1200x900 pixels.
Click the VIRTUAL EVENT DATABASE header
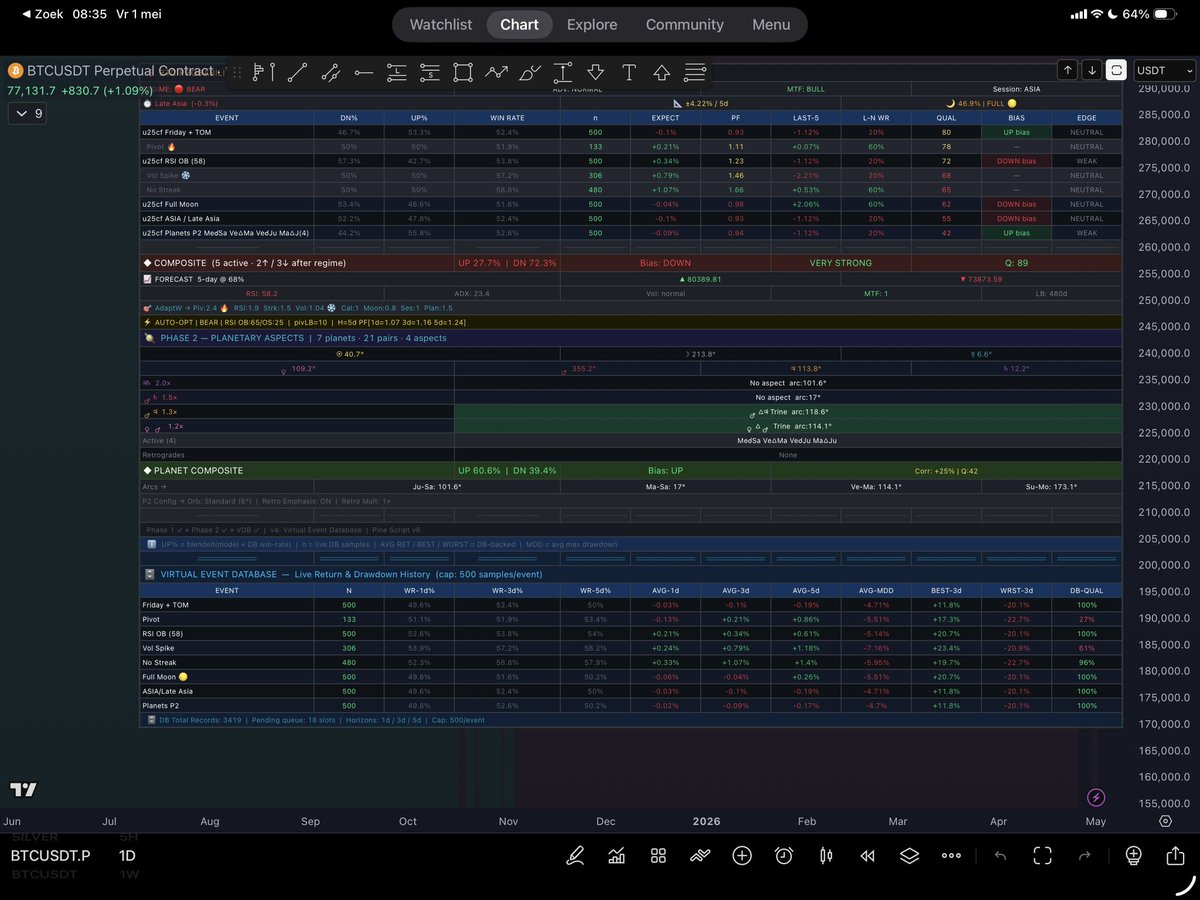coord(630,574)
